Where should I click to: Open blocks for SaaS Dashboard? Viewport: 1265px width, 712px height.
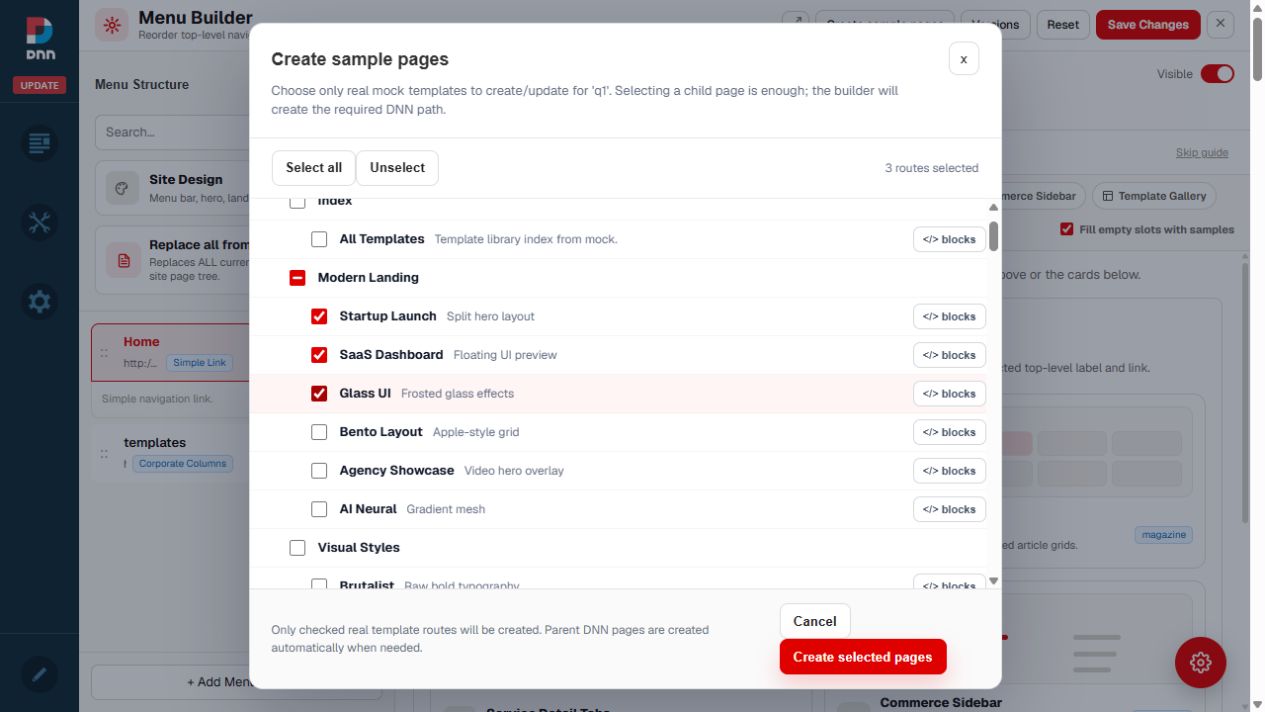949,355
